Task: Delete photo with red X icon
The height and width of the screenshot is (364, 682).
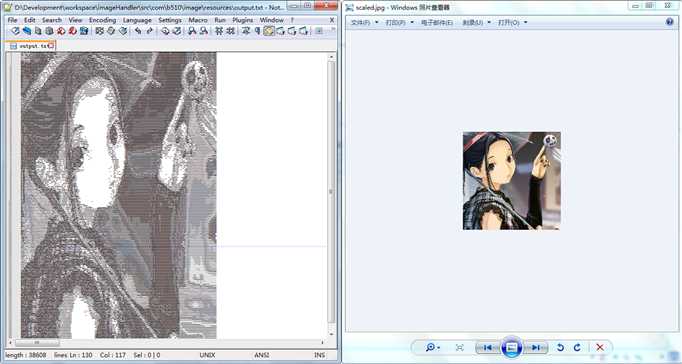Action: click(600, 347)
